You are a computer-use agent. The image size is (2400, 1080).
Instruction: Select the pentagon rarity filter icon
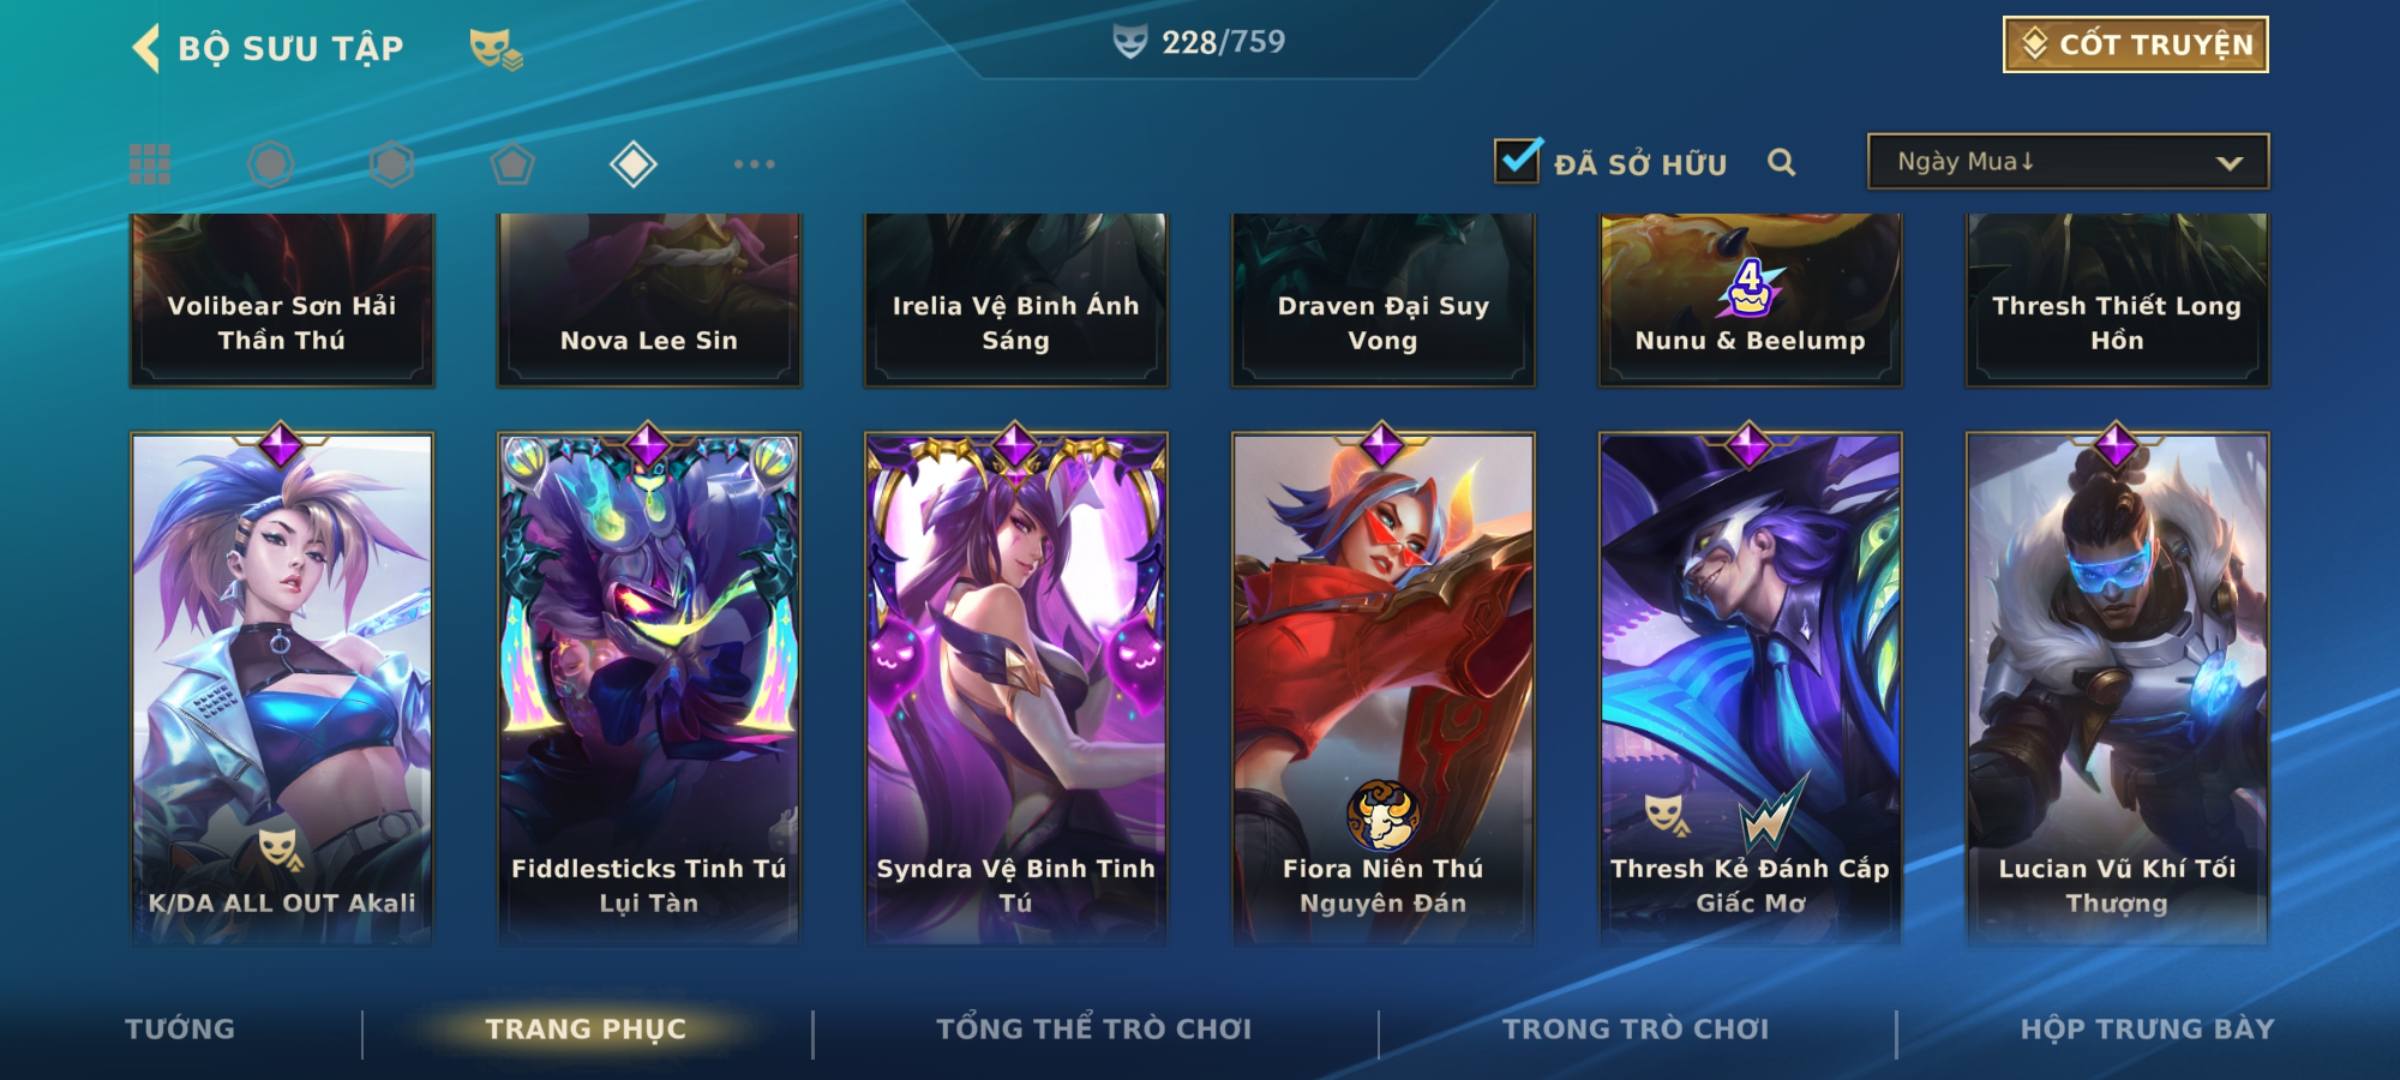pos(512,164)
